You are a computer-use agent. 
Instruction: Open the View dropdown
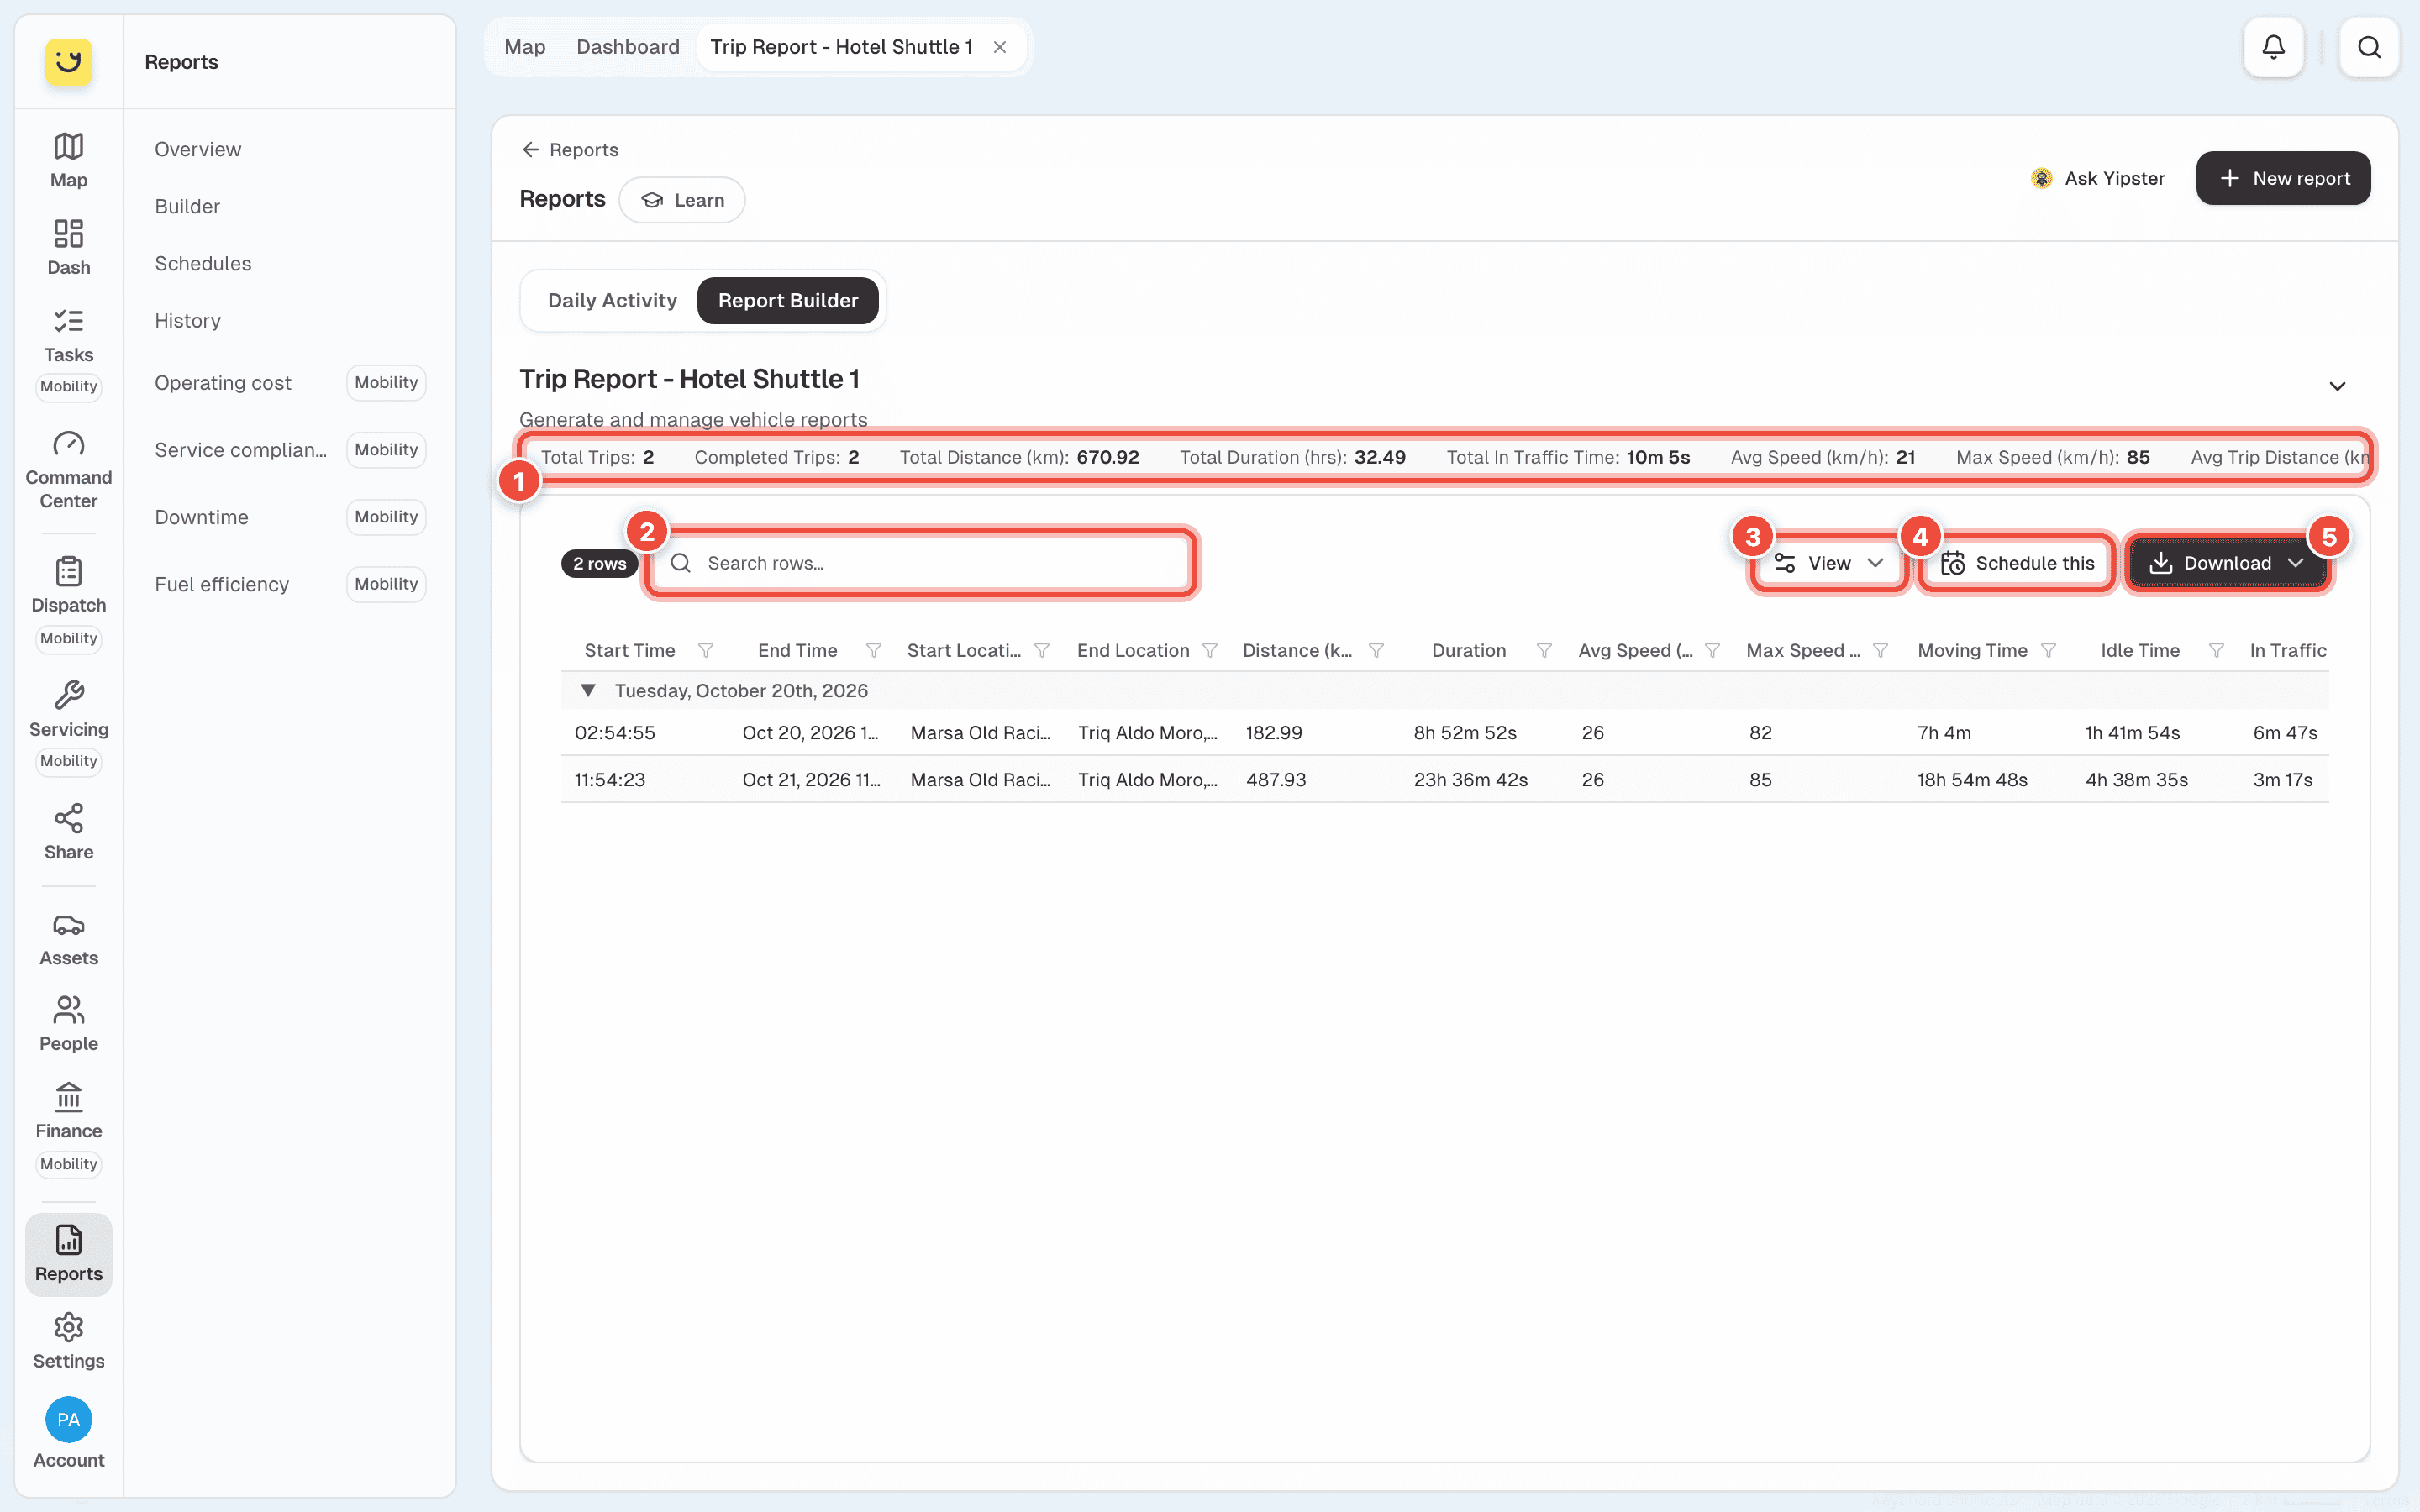pyautogui.click(x=1829, y=563)
